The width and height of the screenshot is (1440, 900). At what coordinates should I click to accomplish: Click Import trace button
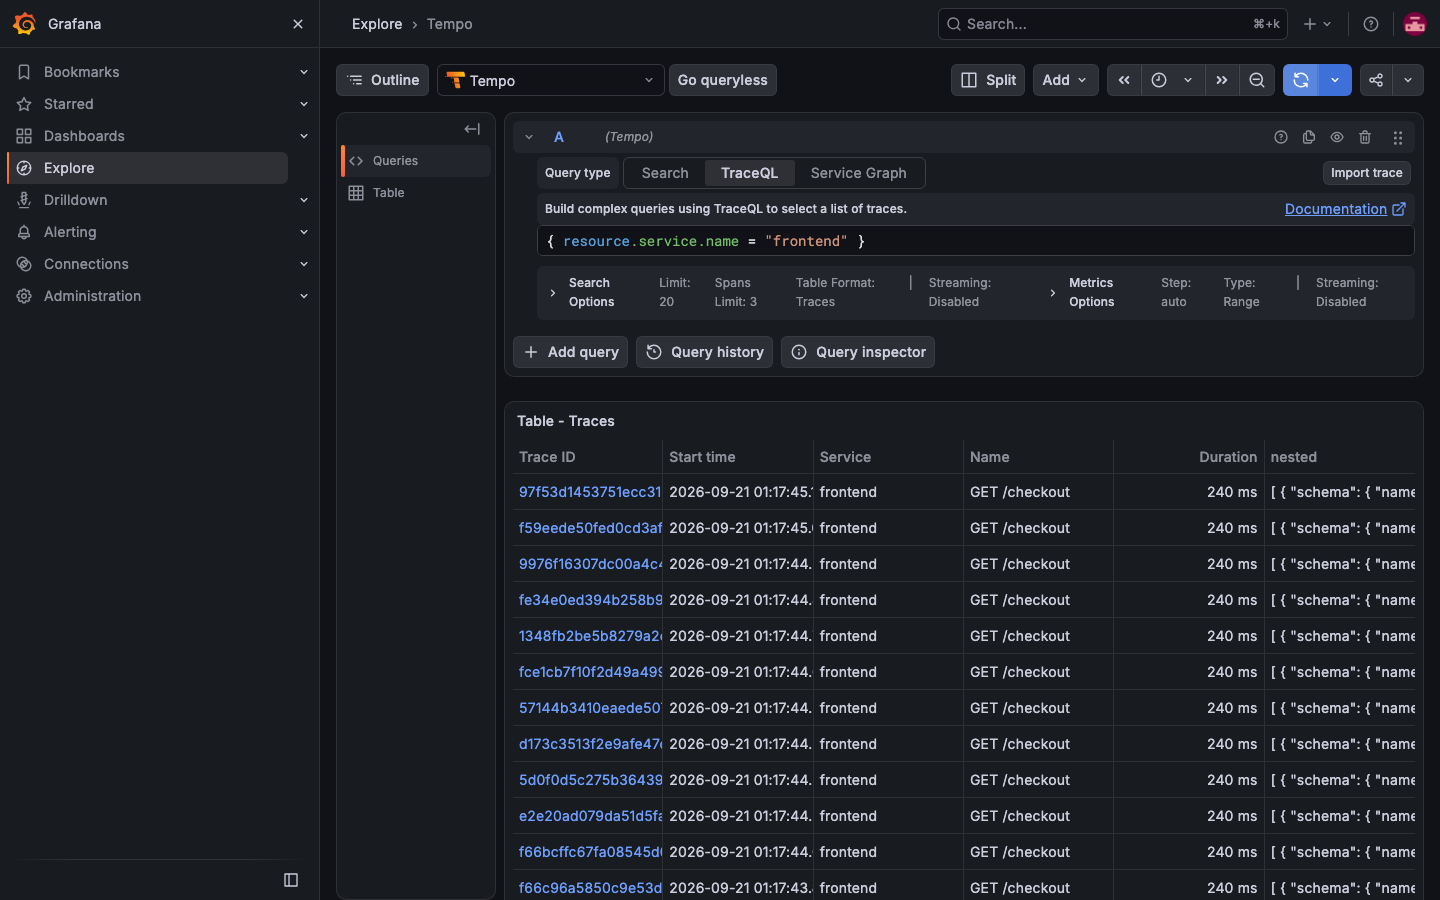[1366, 173]
